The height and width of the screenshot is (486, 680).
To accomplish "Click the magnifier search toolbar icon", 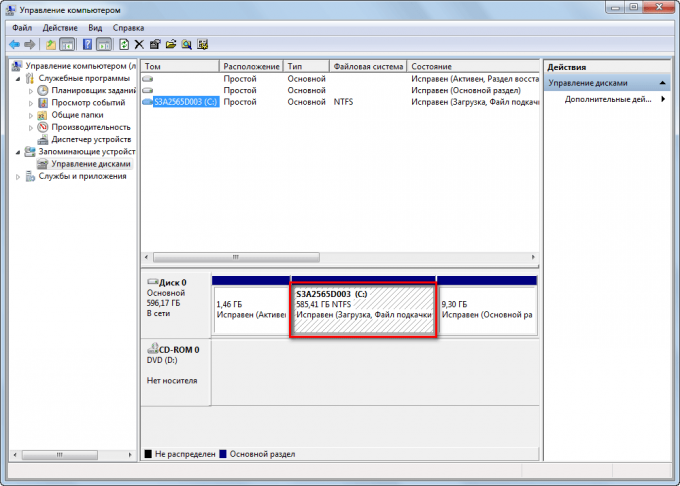I will coord(187,45).
